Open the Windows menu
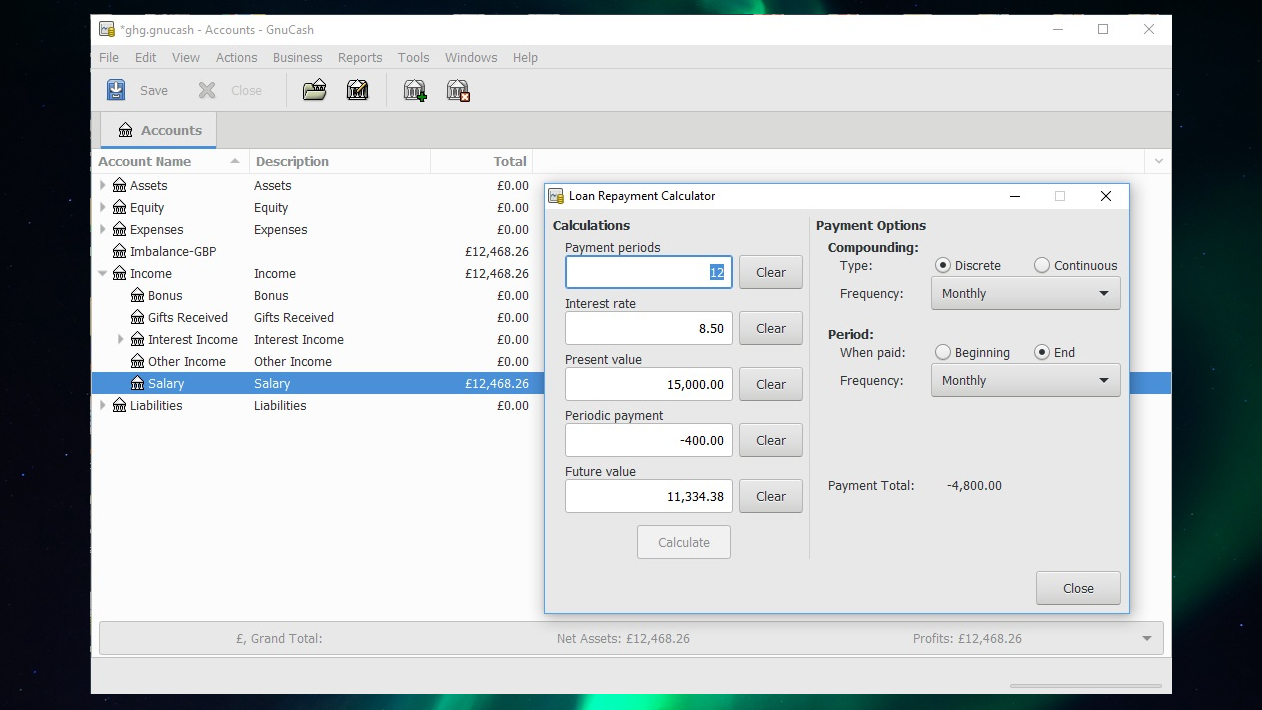Image resolution: width=1262 pixels, height=710 pixels. click(x=471, y=57)
